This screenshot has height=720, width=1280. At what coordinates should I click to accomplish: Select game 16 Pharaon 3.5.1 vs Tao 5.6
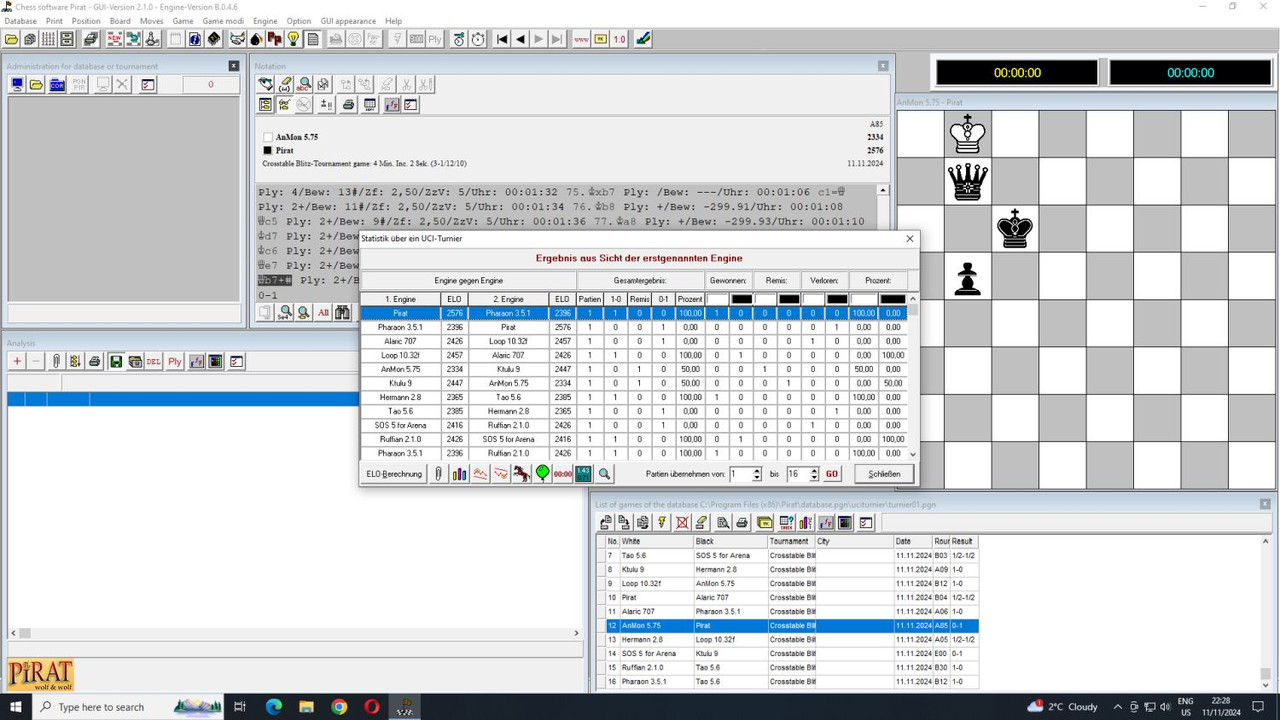point(788,681)
